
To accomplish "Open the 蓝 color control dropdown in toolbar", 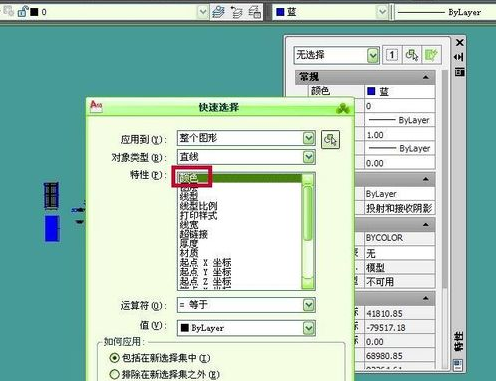I will (382, 12).
